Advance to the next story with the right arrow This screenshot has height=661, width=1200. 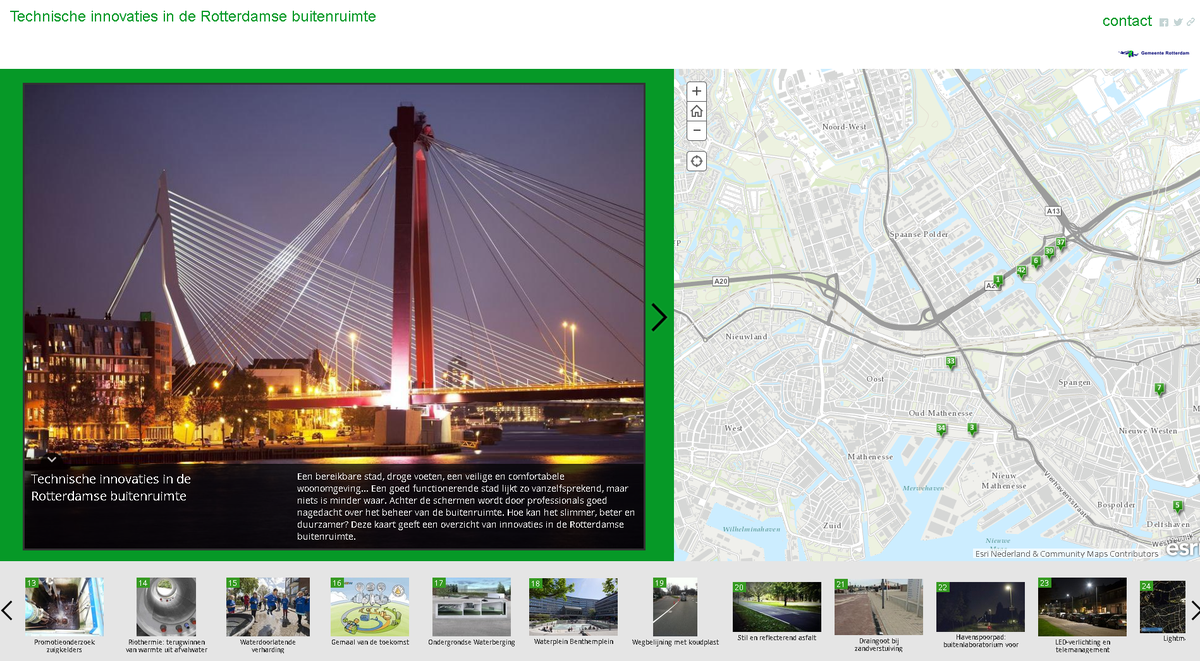pyautogui.click(x=659, y=316)
